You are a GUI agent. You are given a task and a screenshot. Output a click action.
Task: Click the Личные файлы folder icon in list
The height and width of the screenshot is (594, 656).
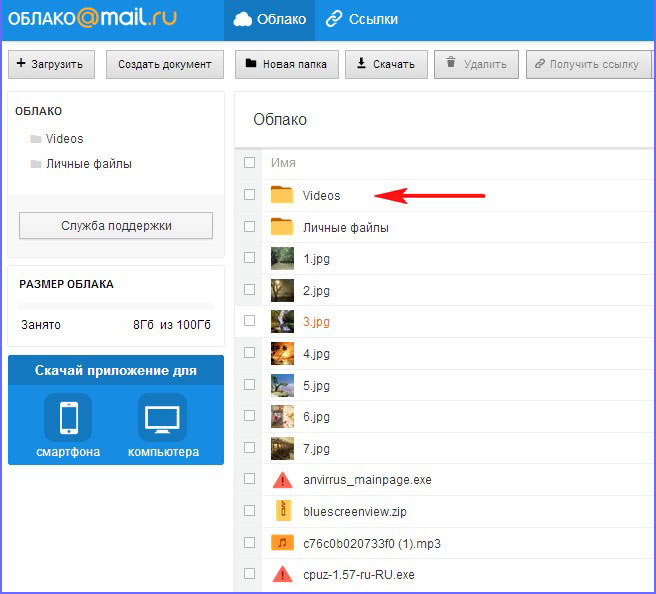282,226
